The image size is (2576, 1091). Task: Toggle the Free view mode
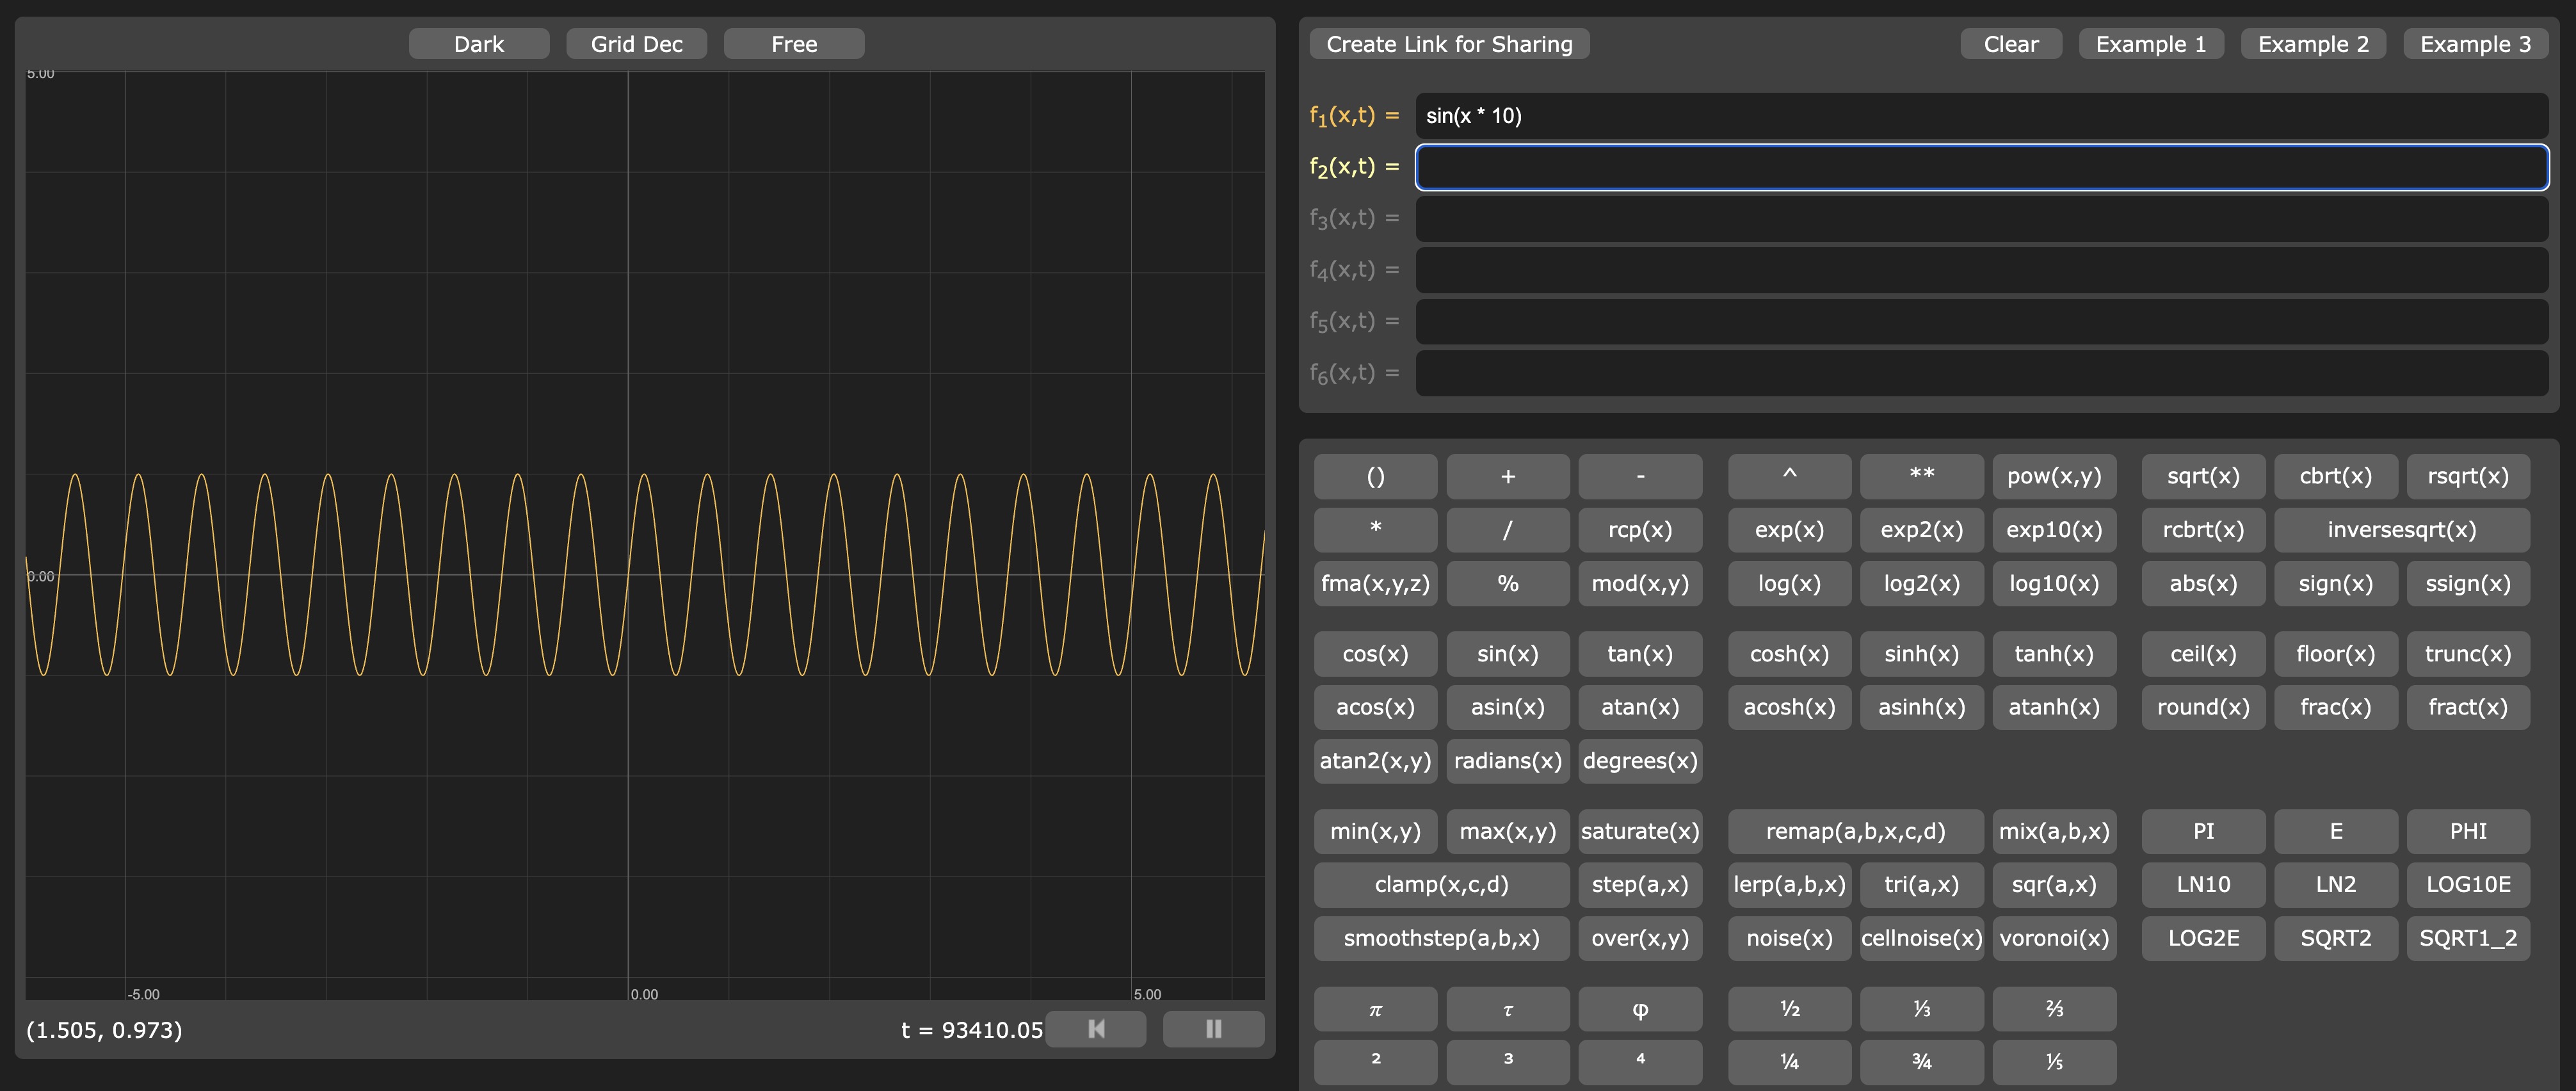(x=794, y=44)
